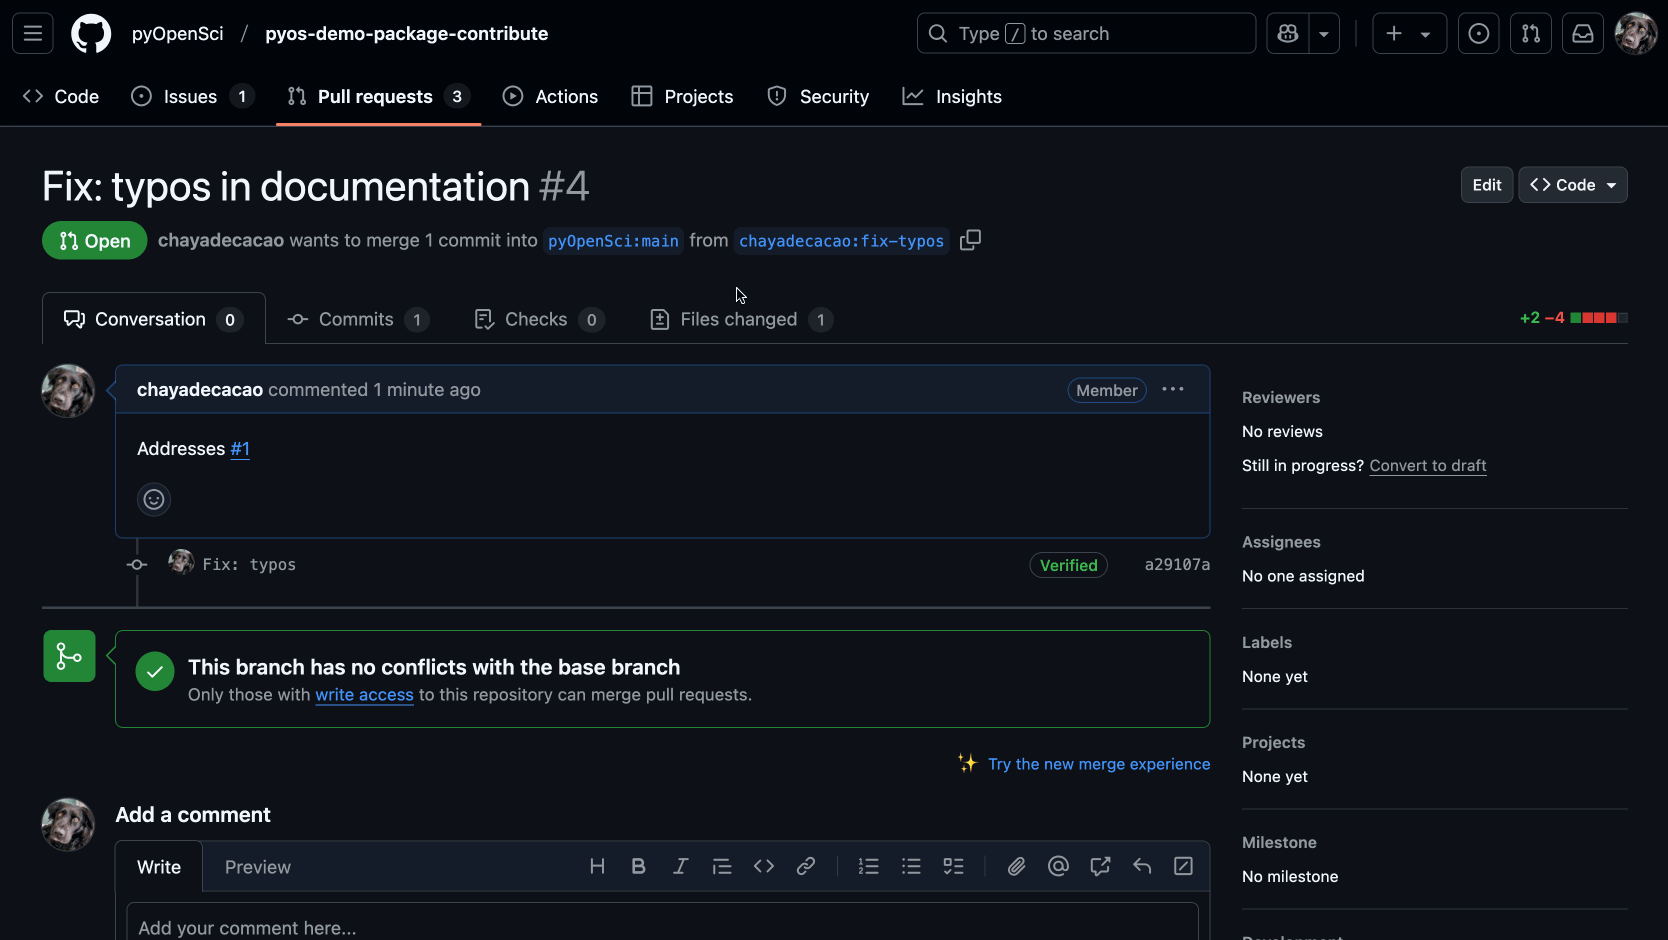Click the Edit title button
Image resolution: width=1668 pixels, height=940 pixels.
tap(1486, 185)
